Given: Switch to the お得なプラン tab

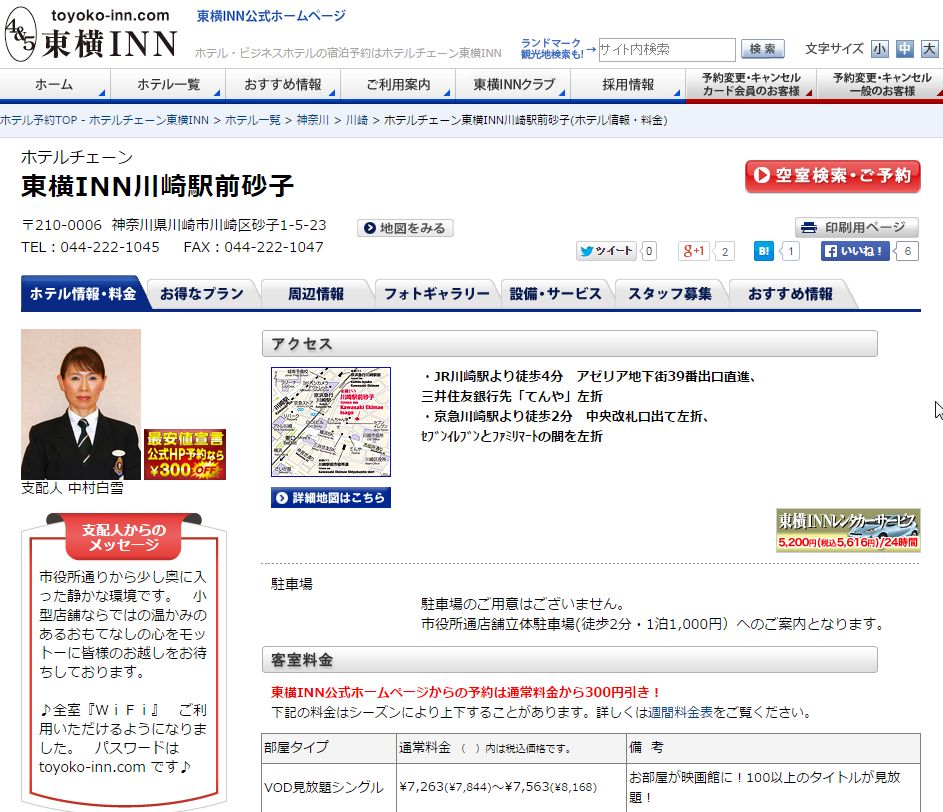Looking at the screenshot, I should coord(201,294).
